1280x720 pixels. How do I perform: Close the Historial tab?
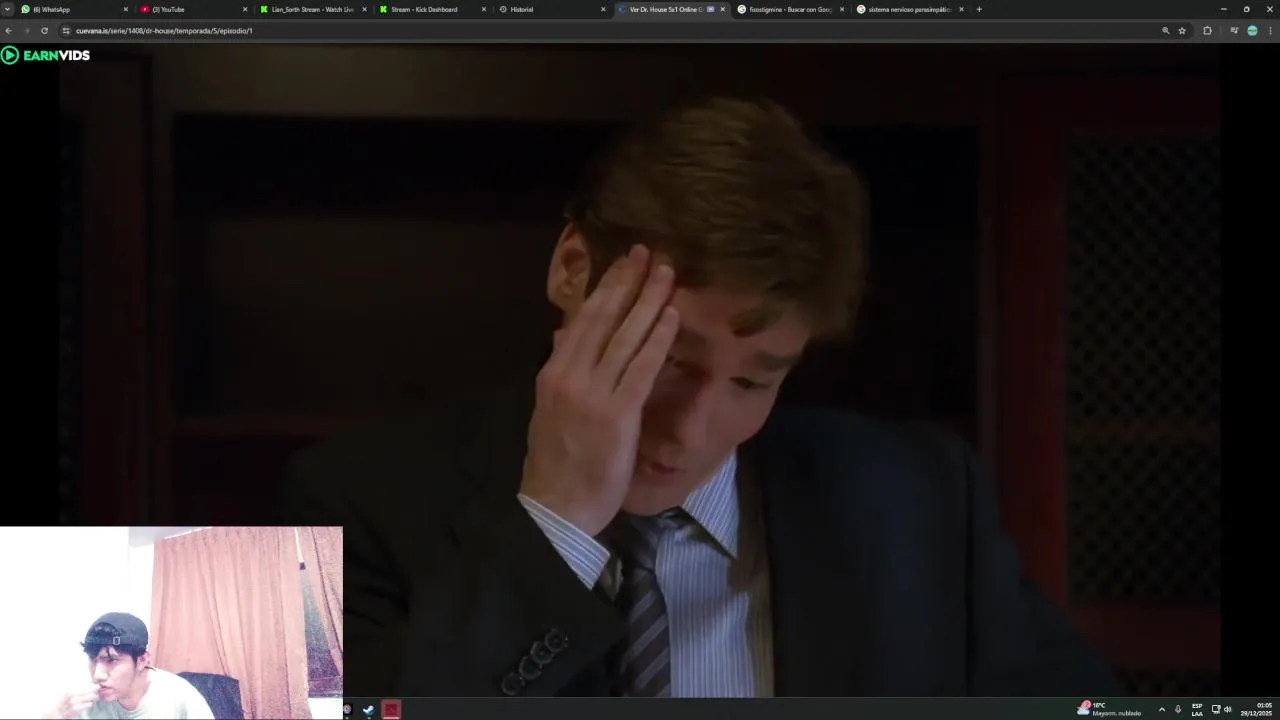[603, 9]
